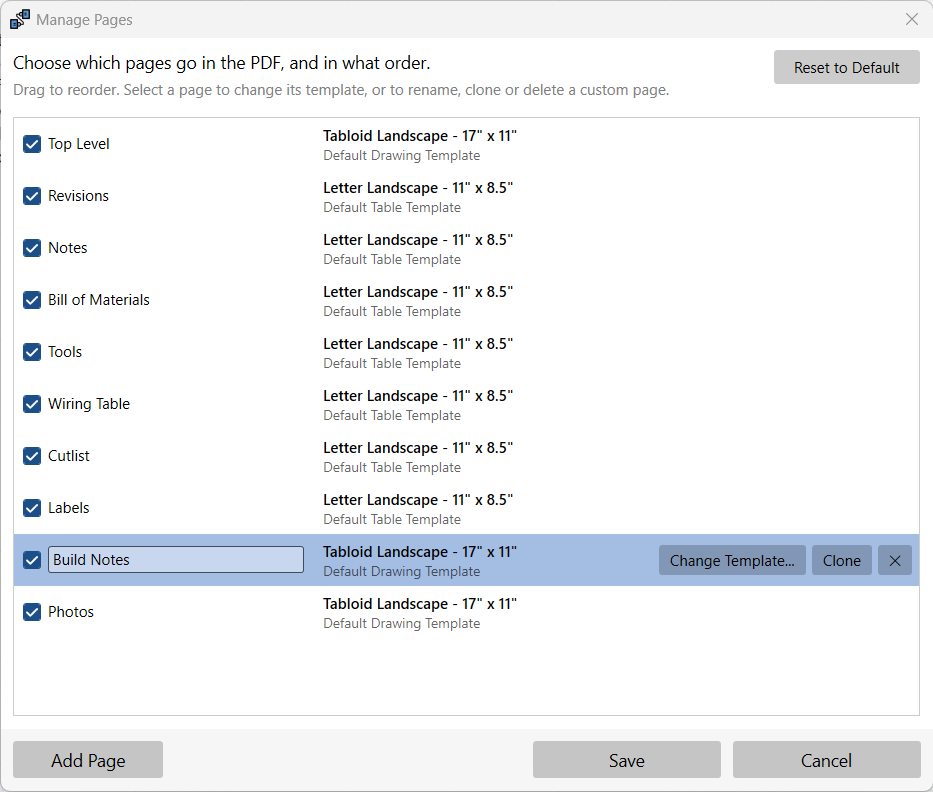933x792 pixels.
Task: Close the Manage Pages dialog
Action: click(x=912, y=19)
